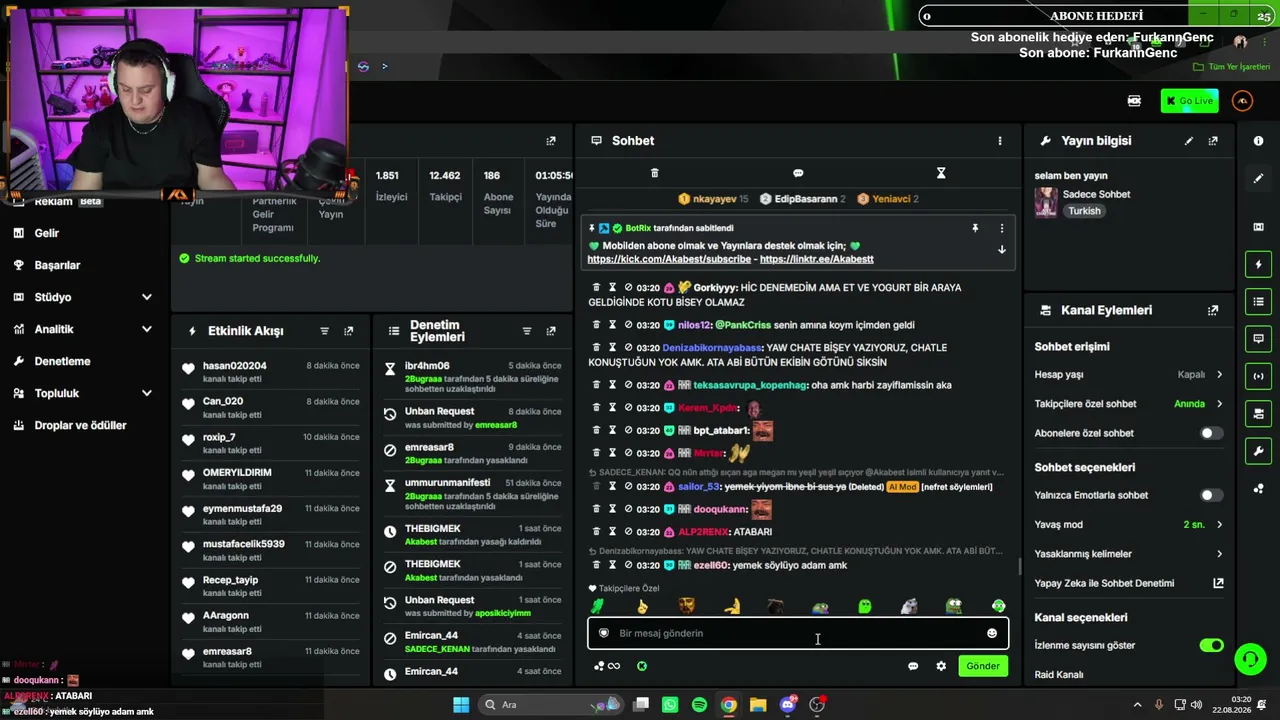Filter the Denetim Eylemleri list
The height and width of the screenshot is (720, 1280).
coord(527,331)
